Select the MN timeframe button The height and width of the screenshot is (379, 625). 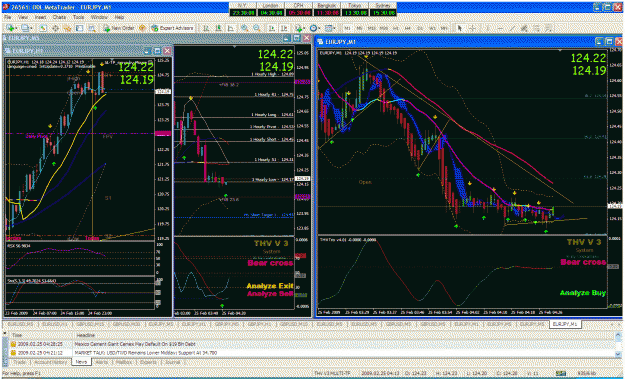coord(443,28)
